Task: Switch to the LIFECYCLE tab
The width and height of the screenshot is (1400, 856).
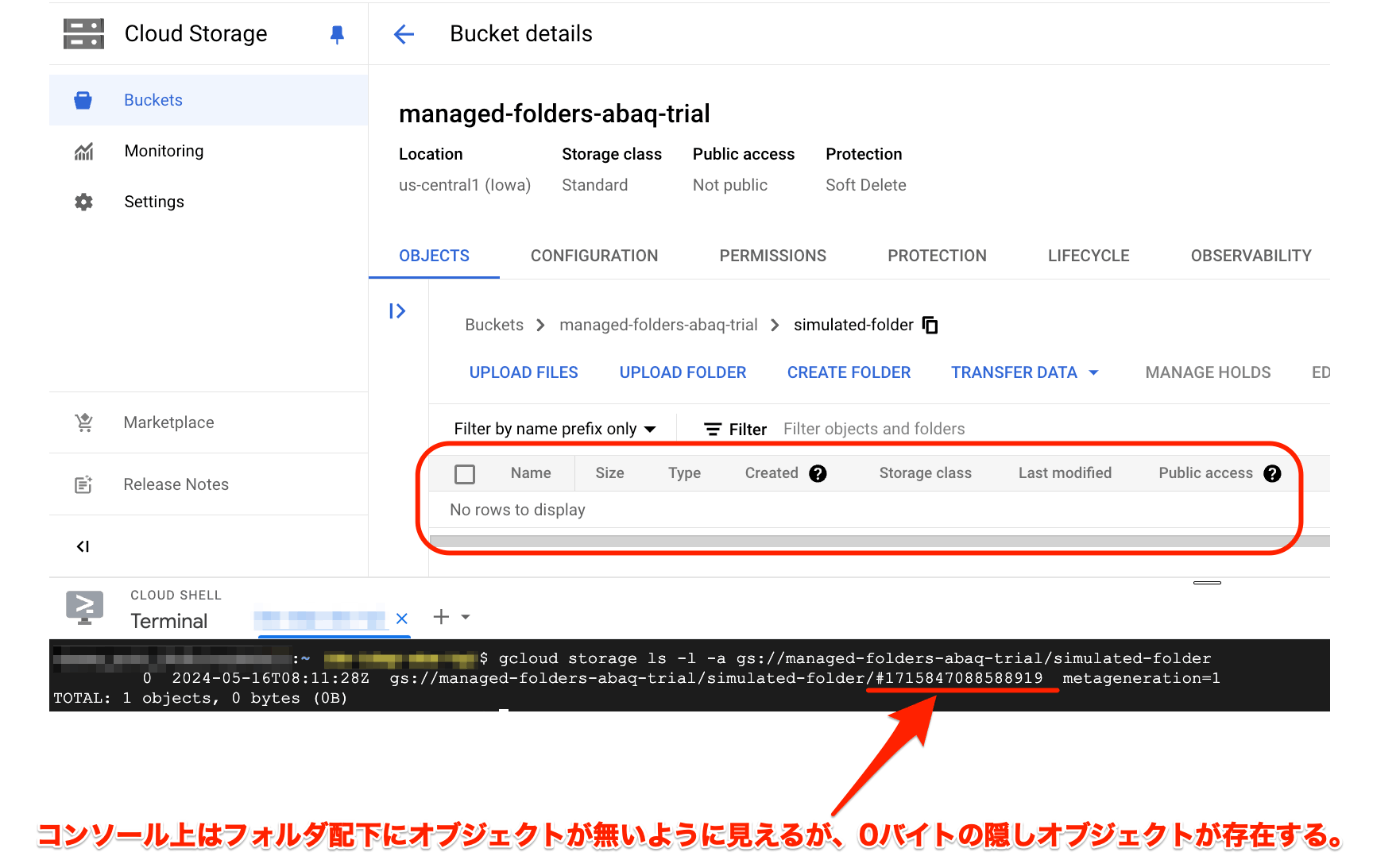Action: point(1089,256)
